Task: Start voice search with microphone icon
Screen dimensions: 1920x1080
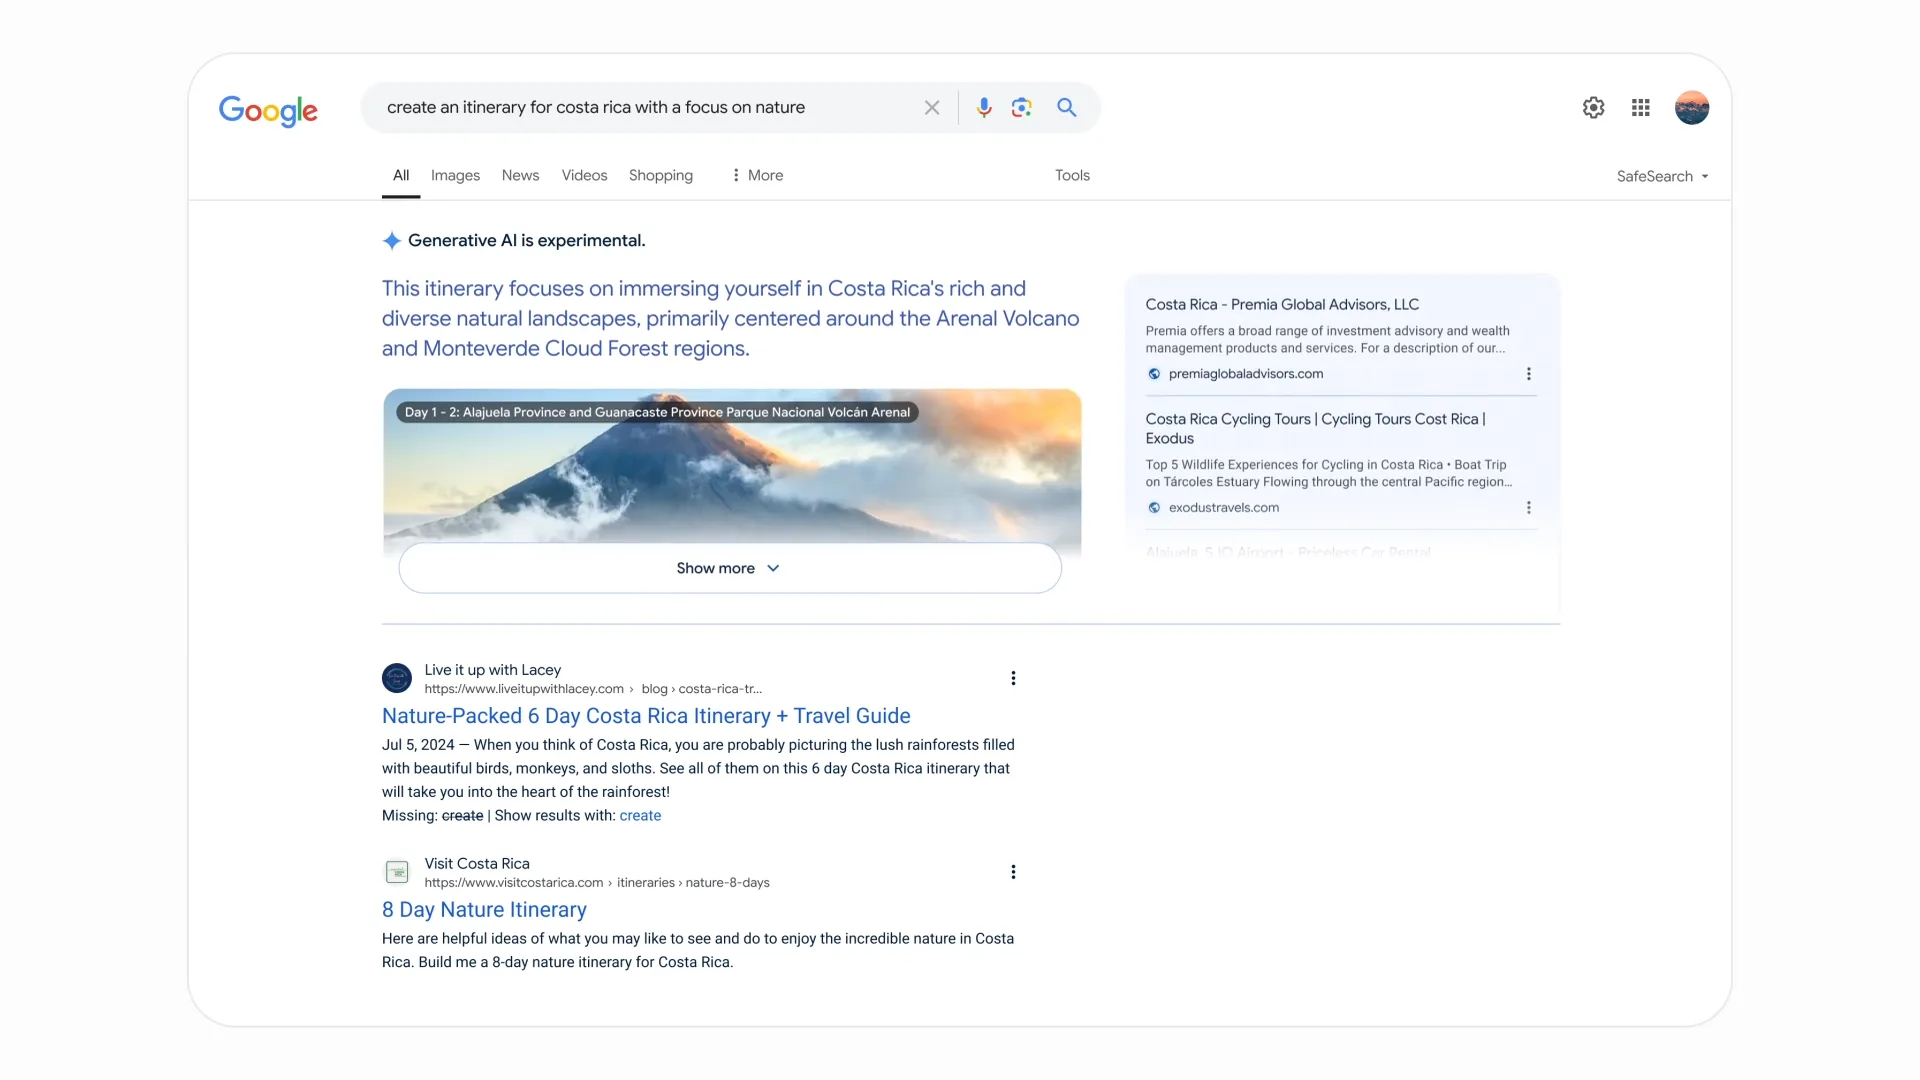Action: pyautogui.click(x=984, y=108)
